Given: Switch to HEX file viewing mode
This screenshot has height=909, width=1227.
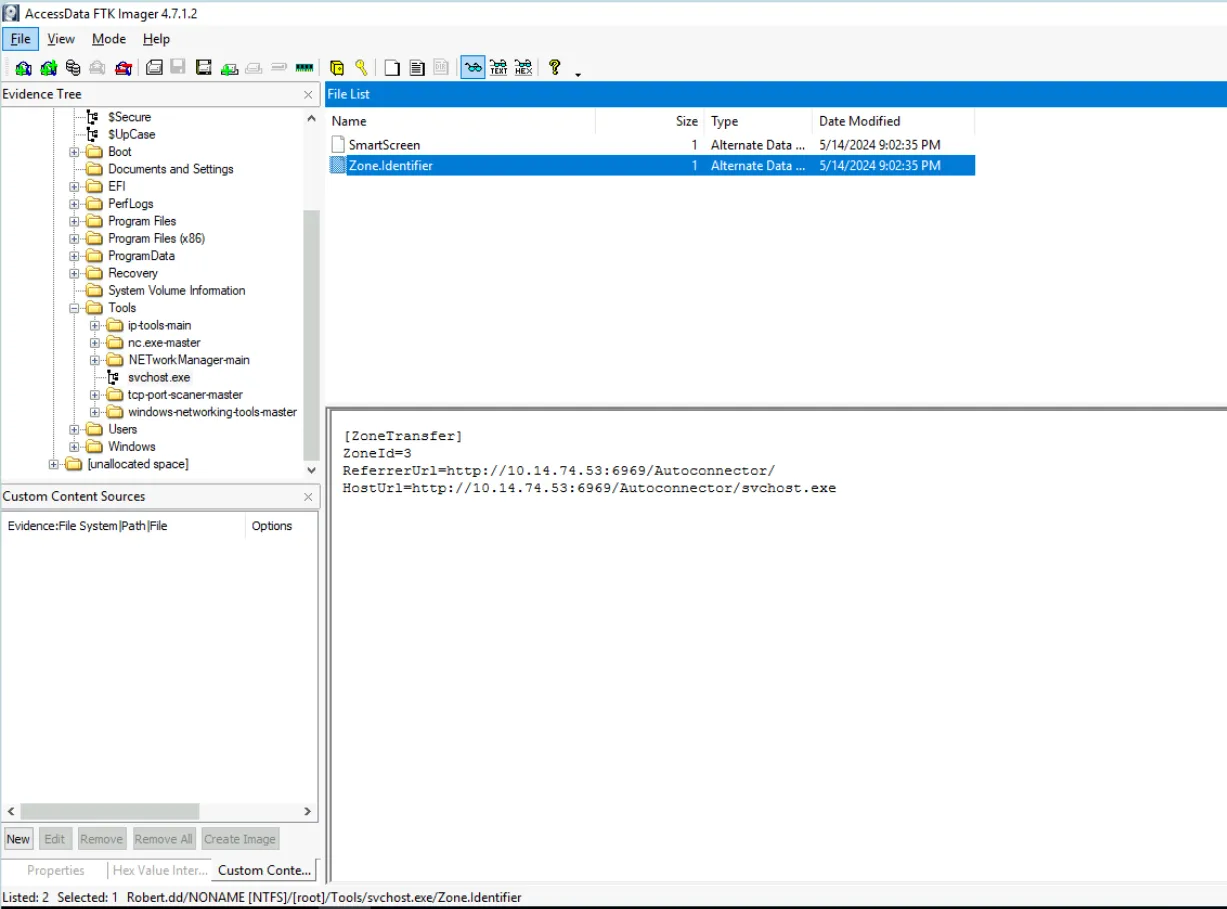Looking at the screenshot, I should [x=523, y=68].
